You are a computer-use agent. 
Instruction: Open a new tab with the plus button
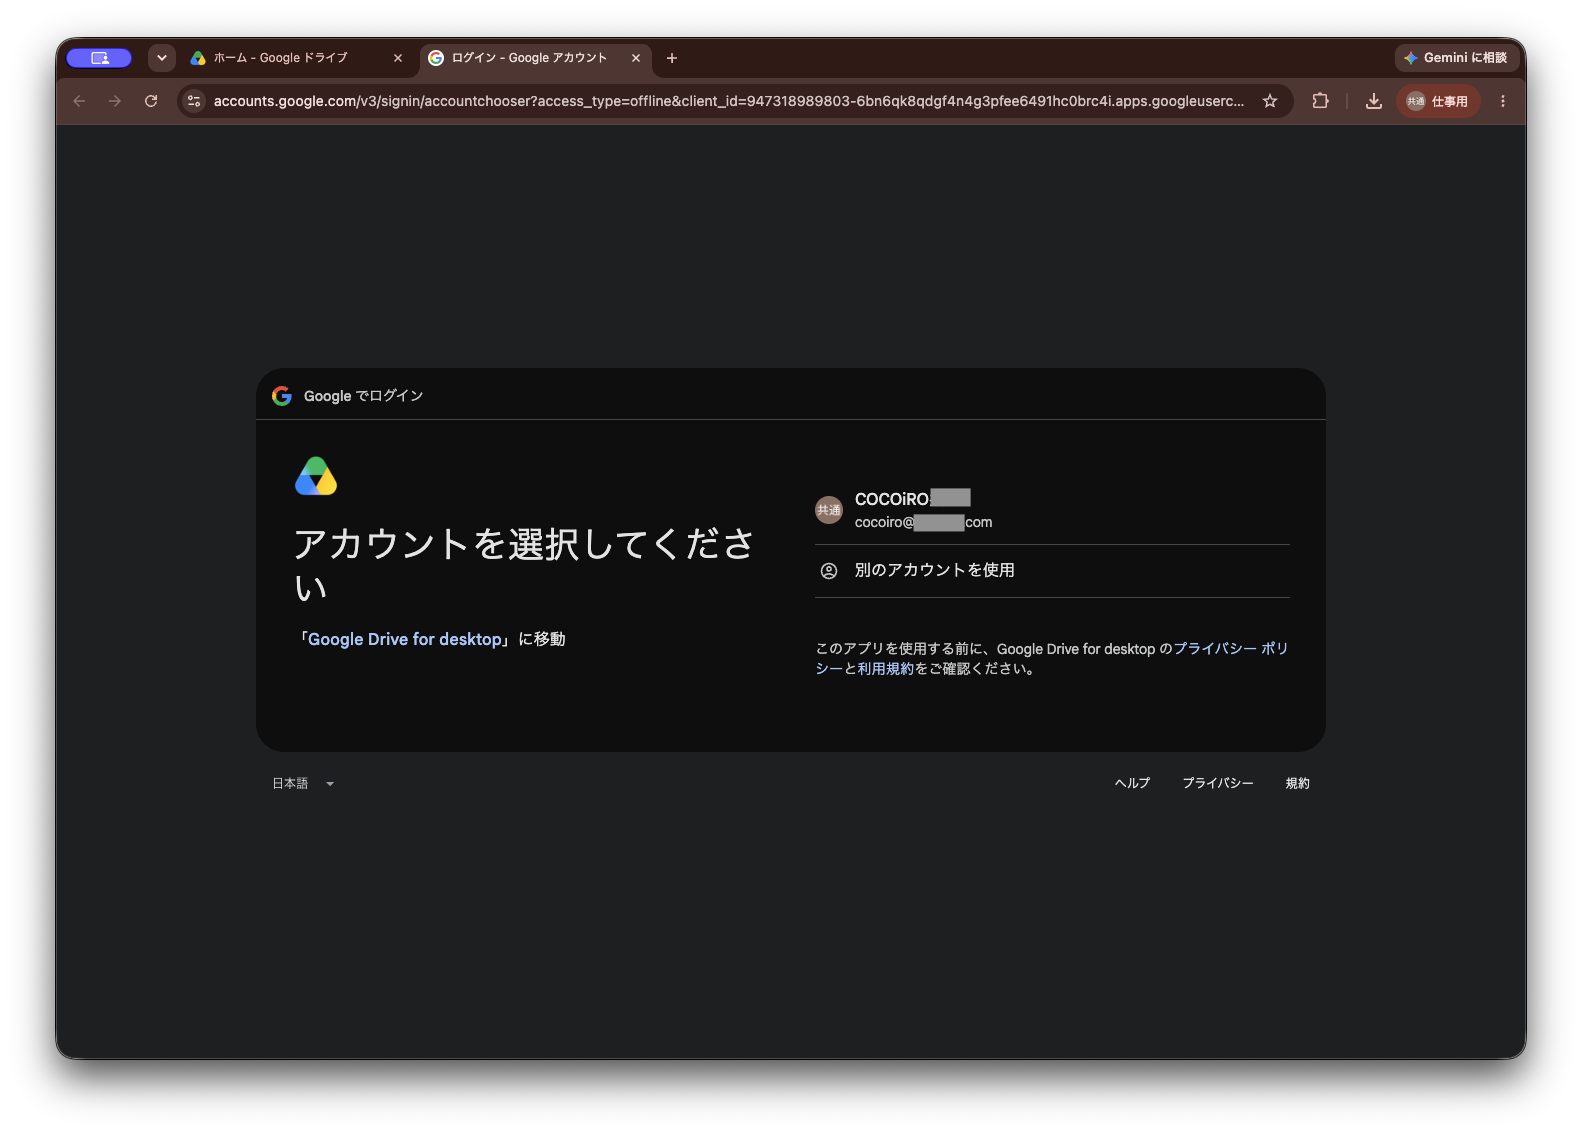tap(672, 58)
